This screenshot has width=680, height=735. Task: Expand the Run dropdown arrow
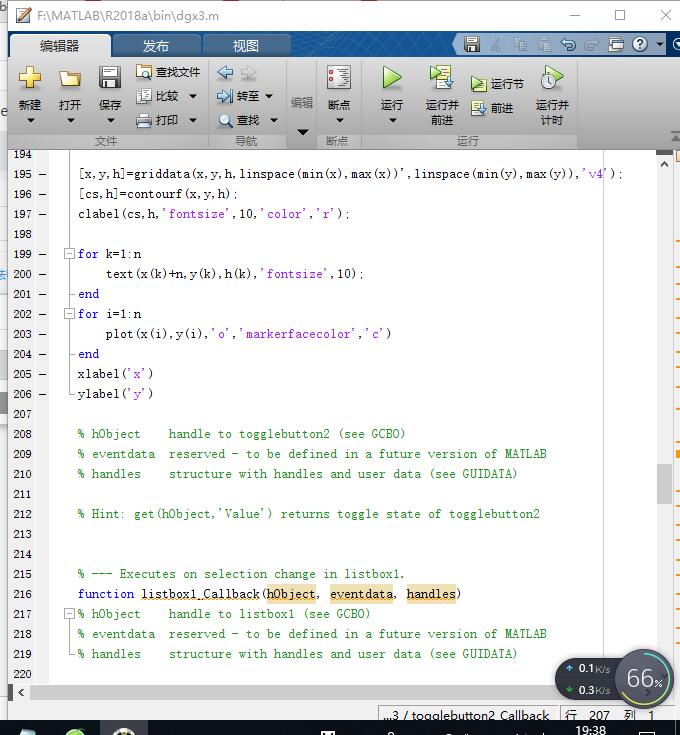[x=392, y=120]
